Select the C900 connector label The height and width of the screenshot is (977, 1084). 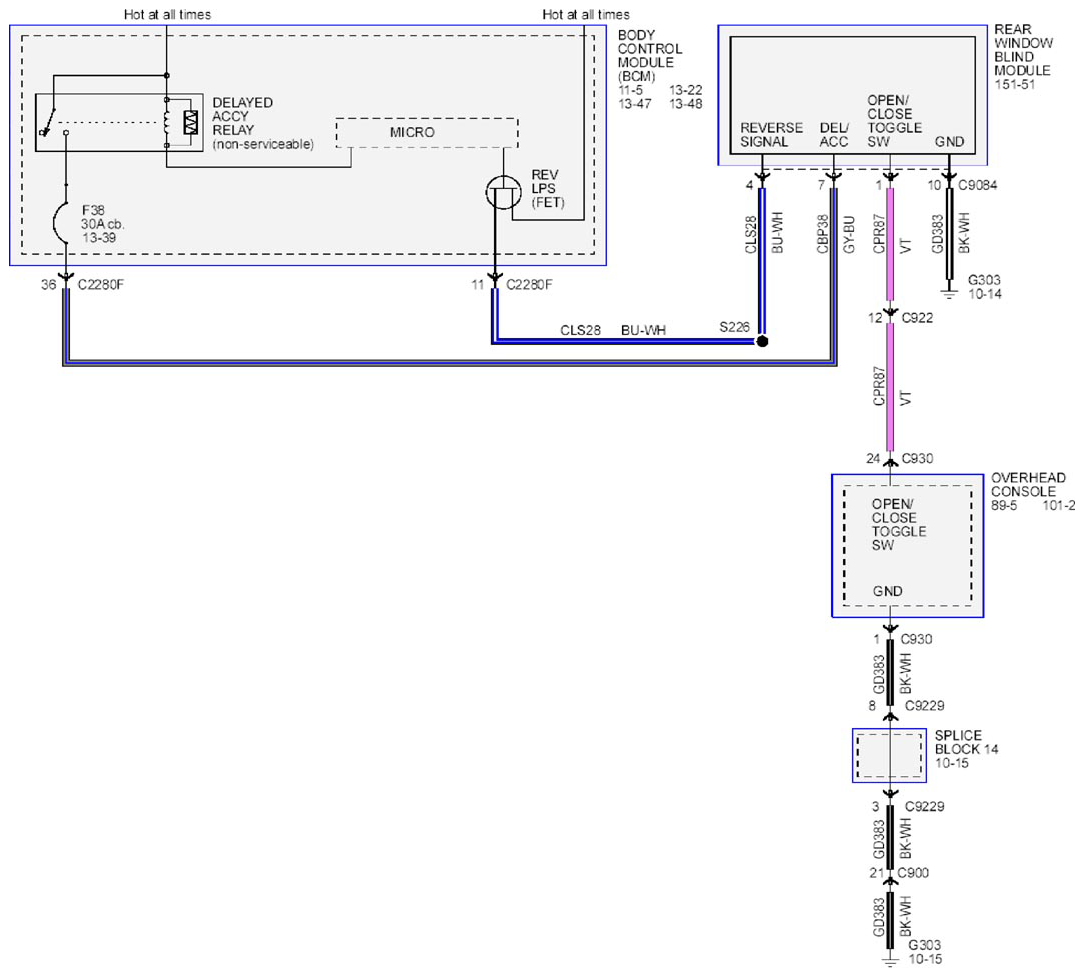913,873
